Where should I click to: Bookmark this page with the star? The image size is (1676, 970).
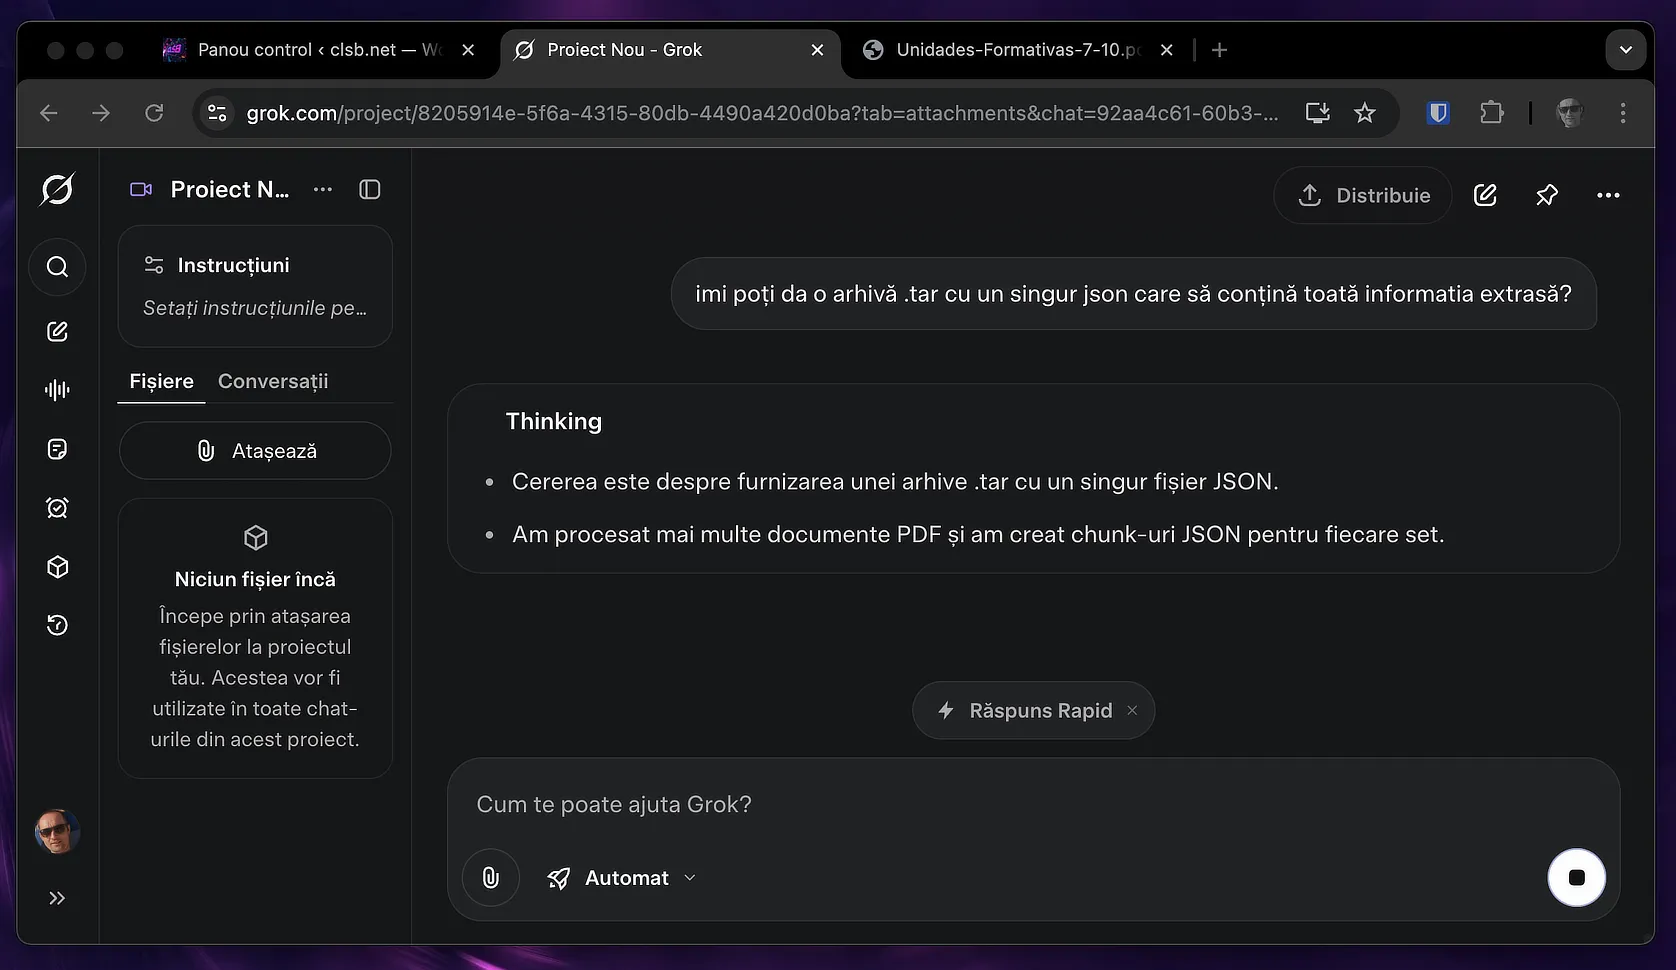1365,113
